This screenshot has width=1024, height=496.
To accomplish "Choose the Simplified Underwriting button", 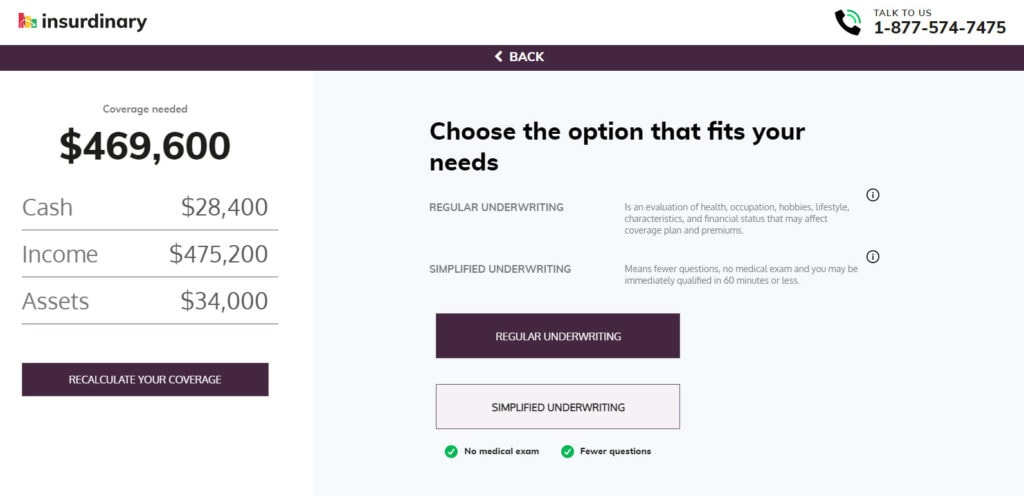I will point(558,407).
